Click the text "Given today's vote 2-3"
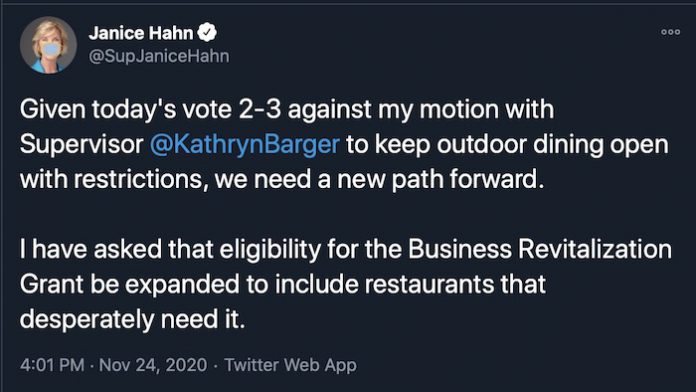Image resolution: width=696 pixels, height=392 pixels. click(x=150, y=110)
